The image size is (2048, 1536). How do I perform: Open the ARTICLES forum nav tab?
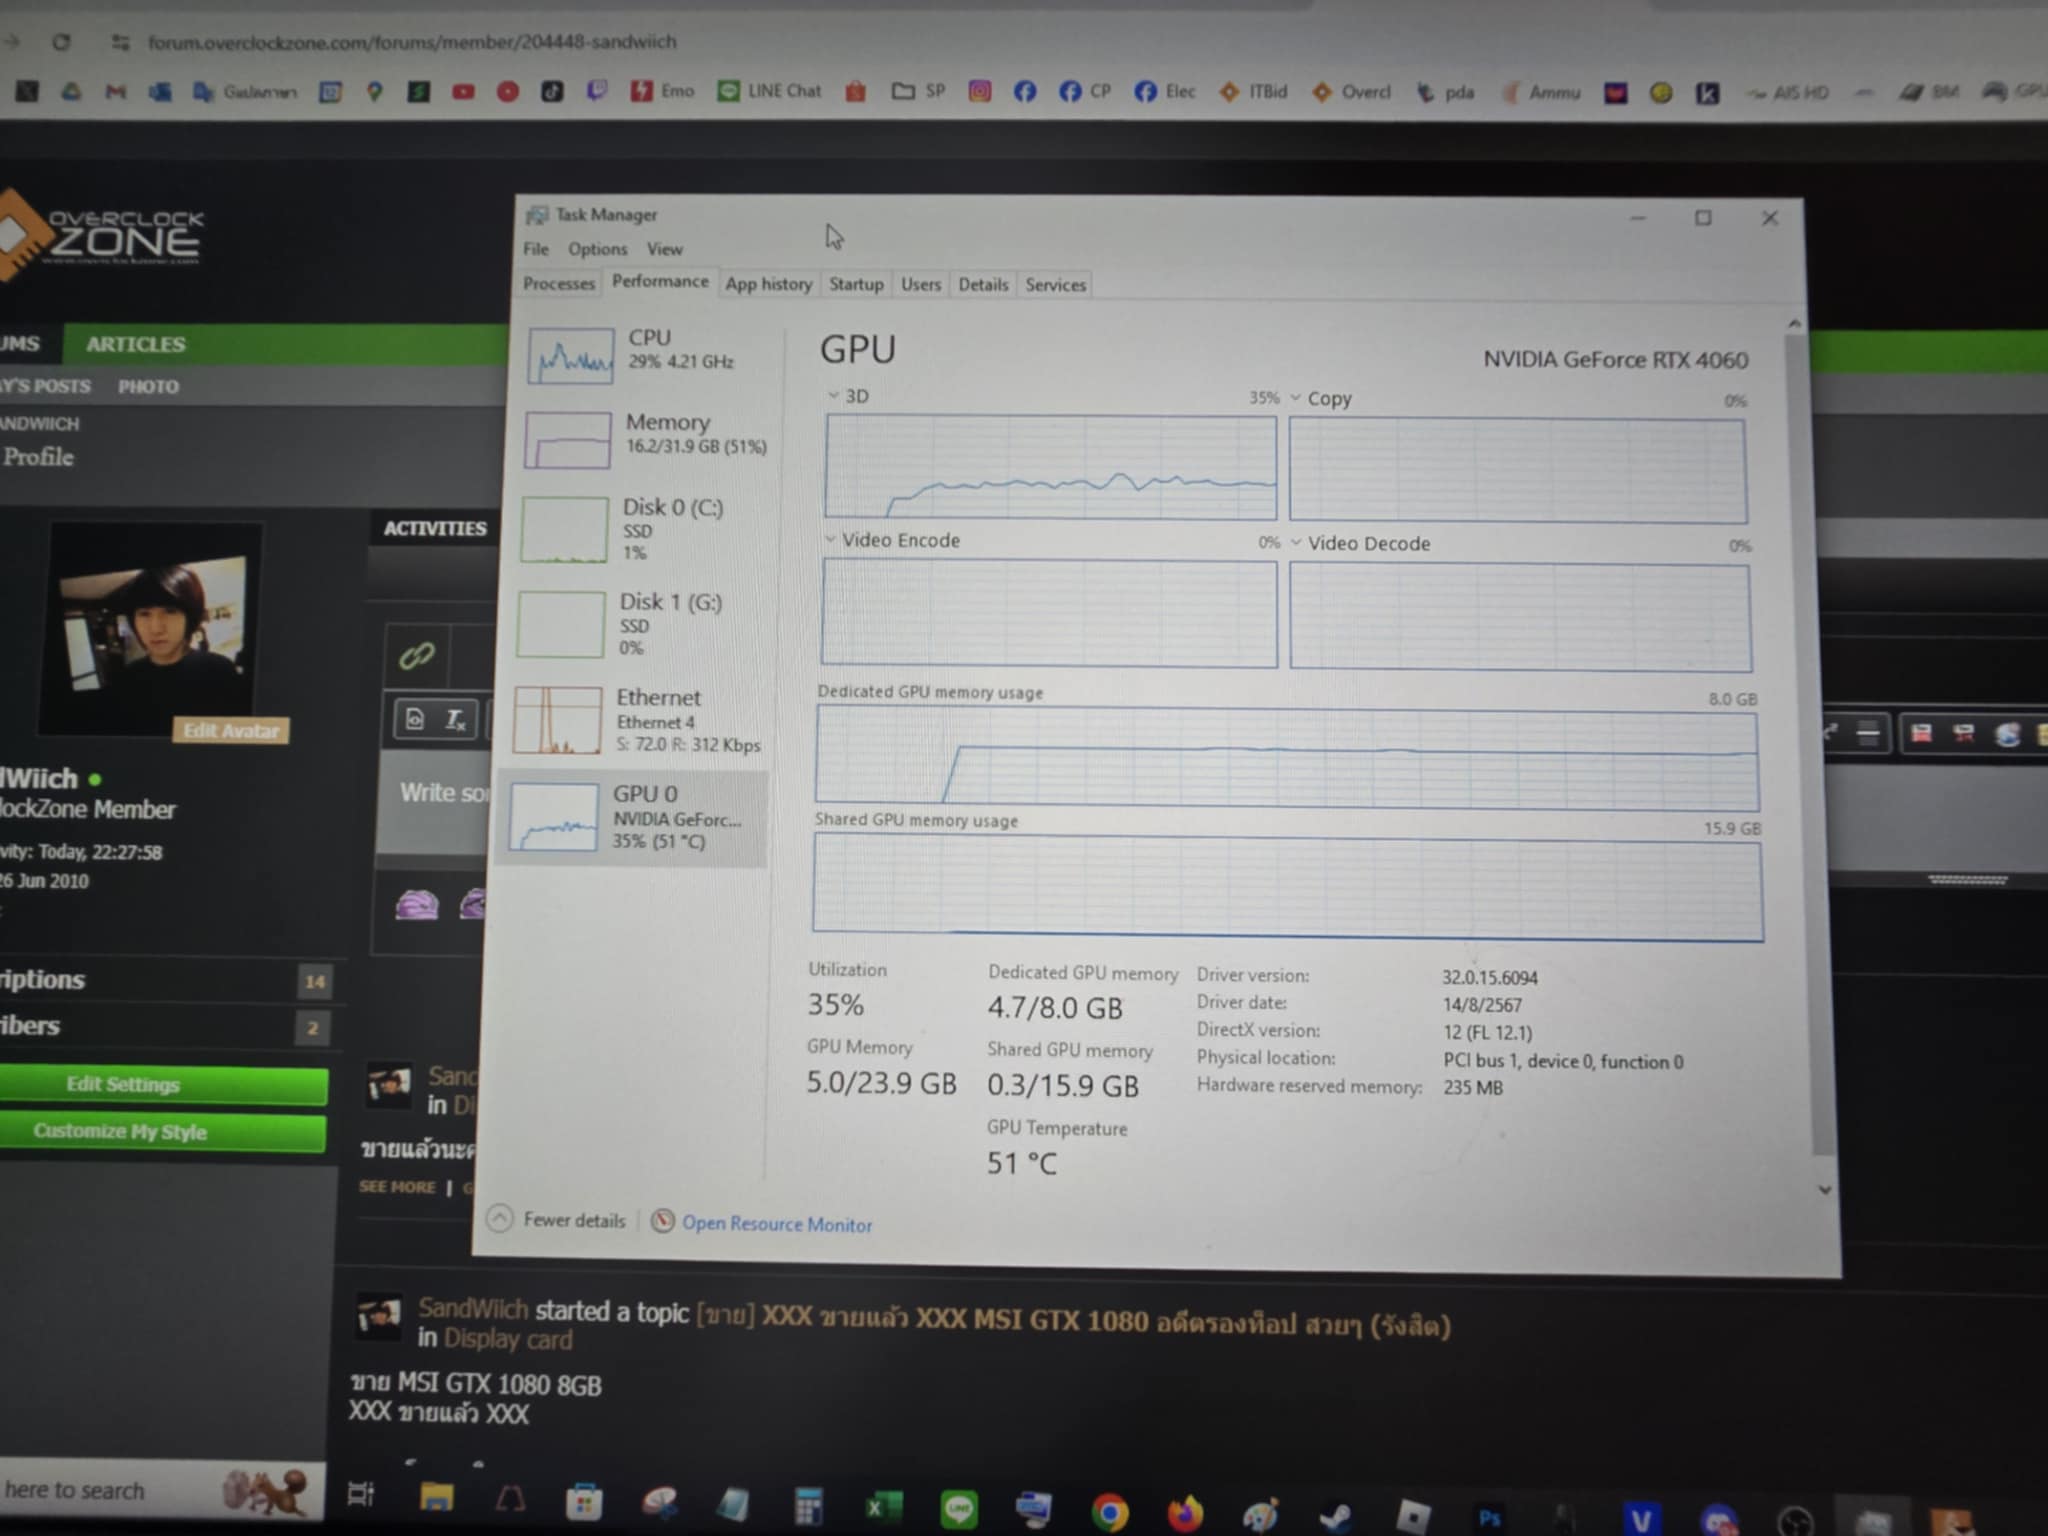(x=135, y=344)
